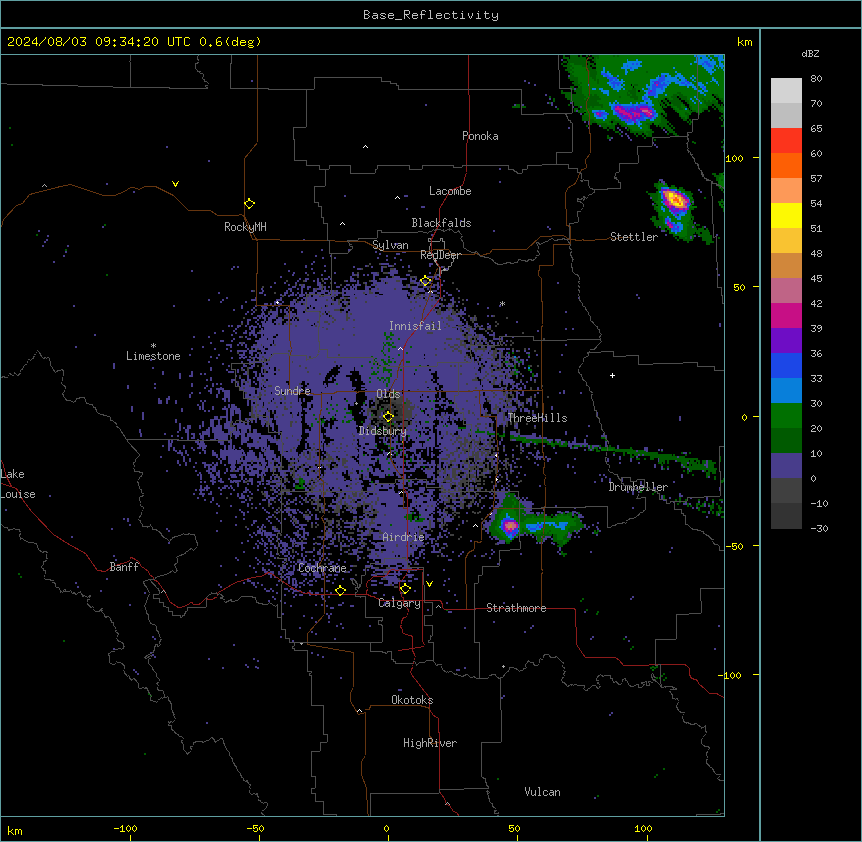
Task: Pick the lightest gray 80-70 dBZ swatch
Action: point(786,91)
